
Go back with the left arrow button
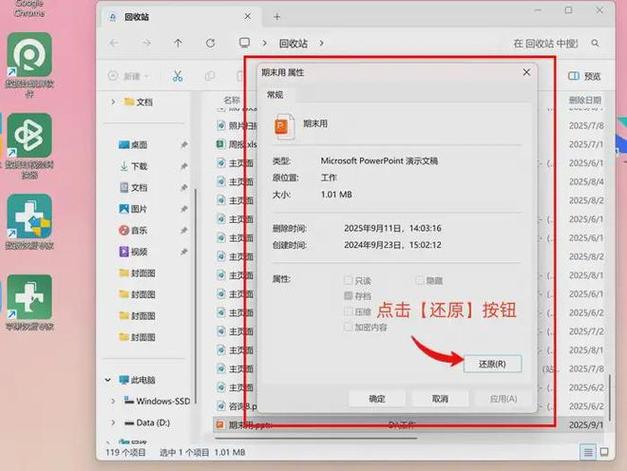(x=114, y=43)
